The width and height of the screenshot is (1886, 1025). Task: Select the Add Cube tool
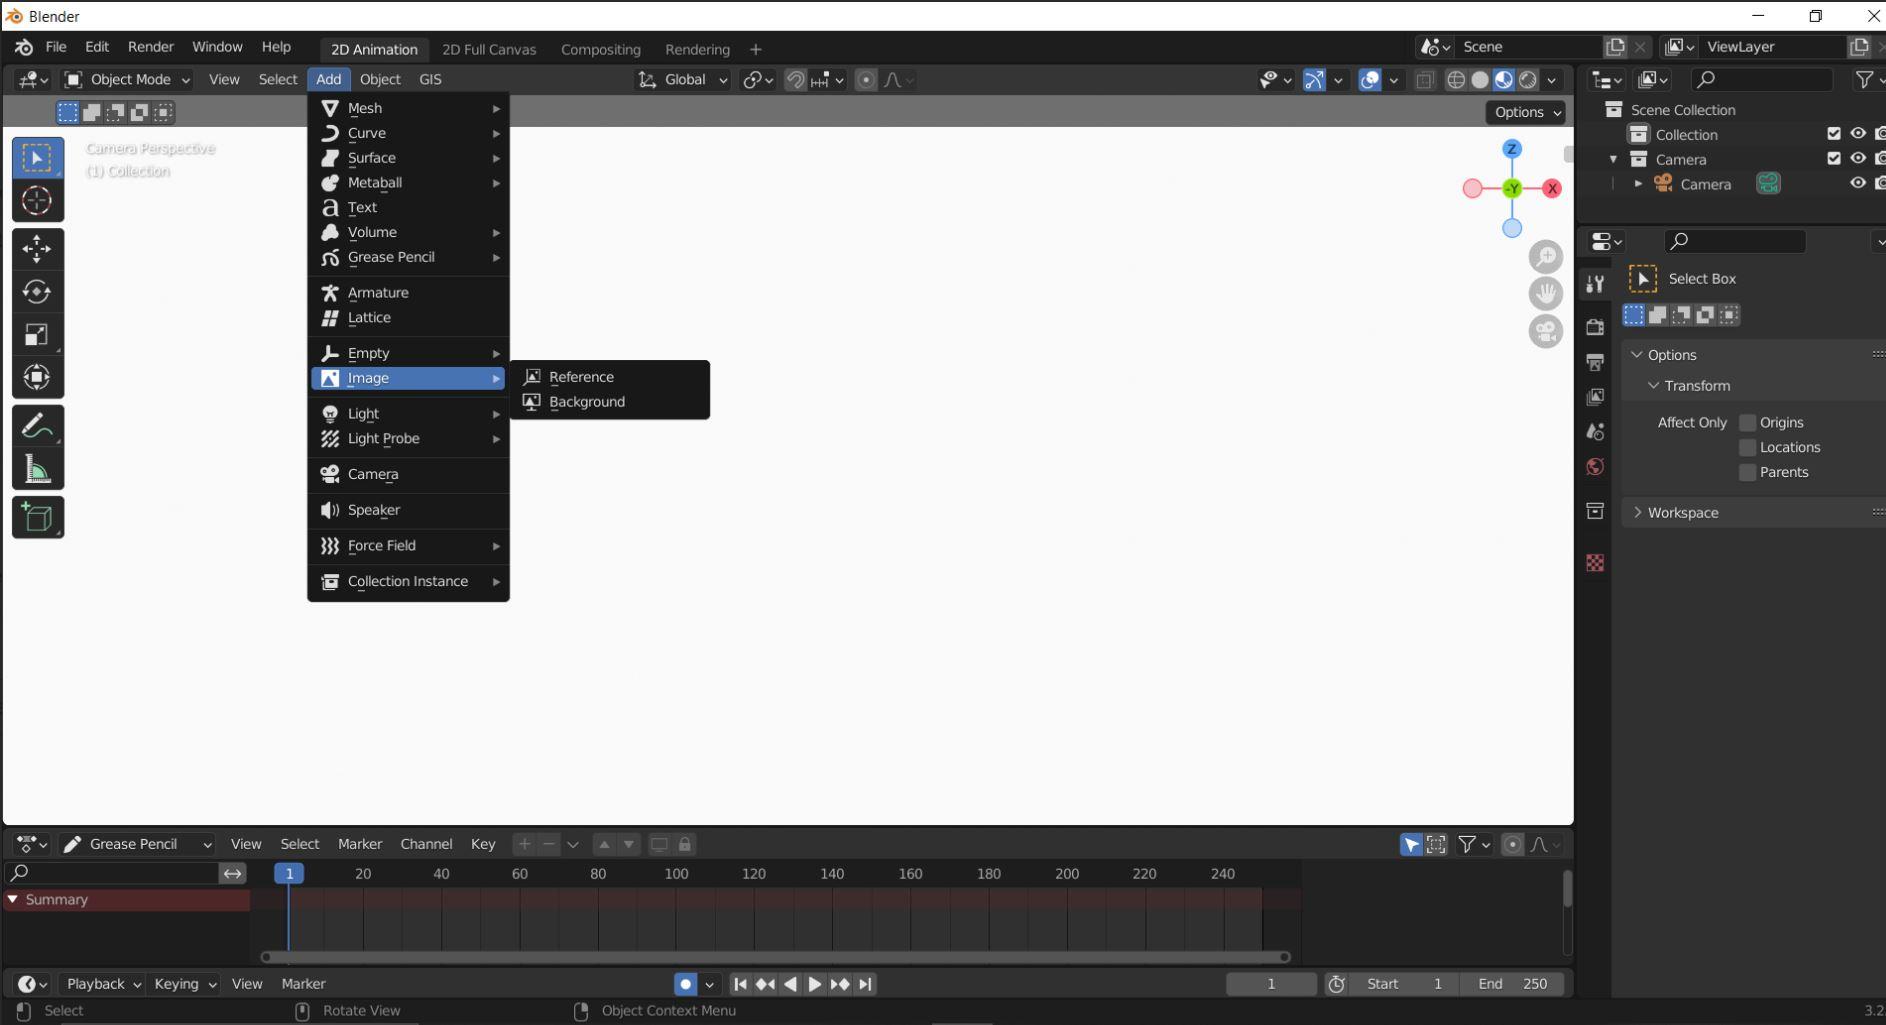[37, 517]
